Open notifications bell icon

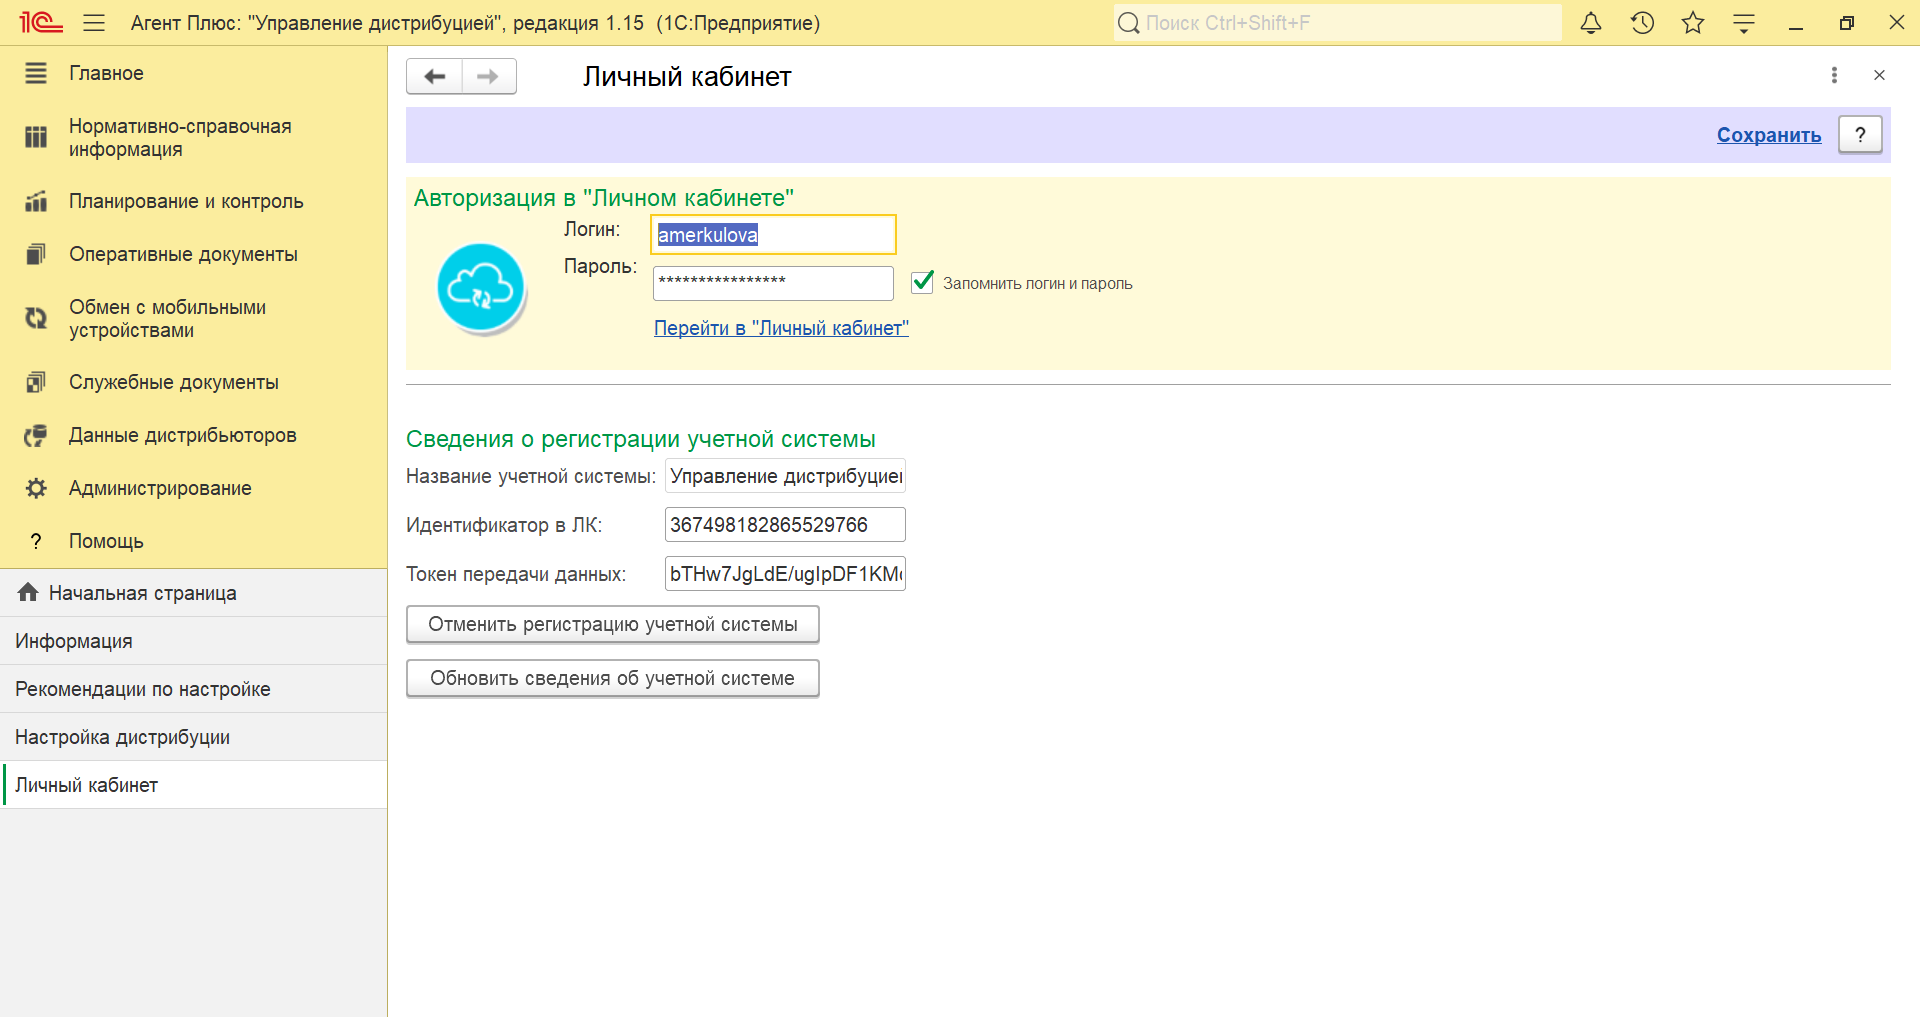[1591, 23]
